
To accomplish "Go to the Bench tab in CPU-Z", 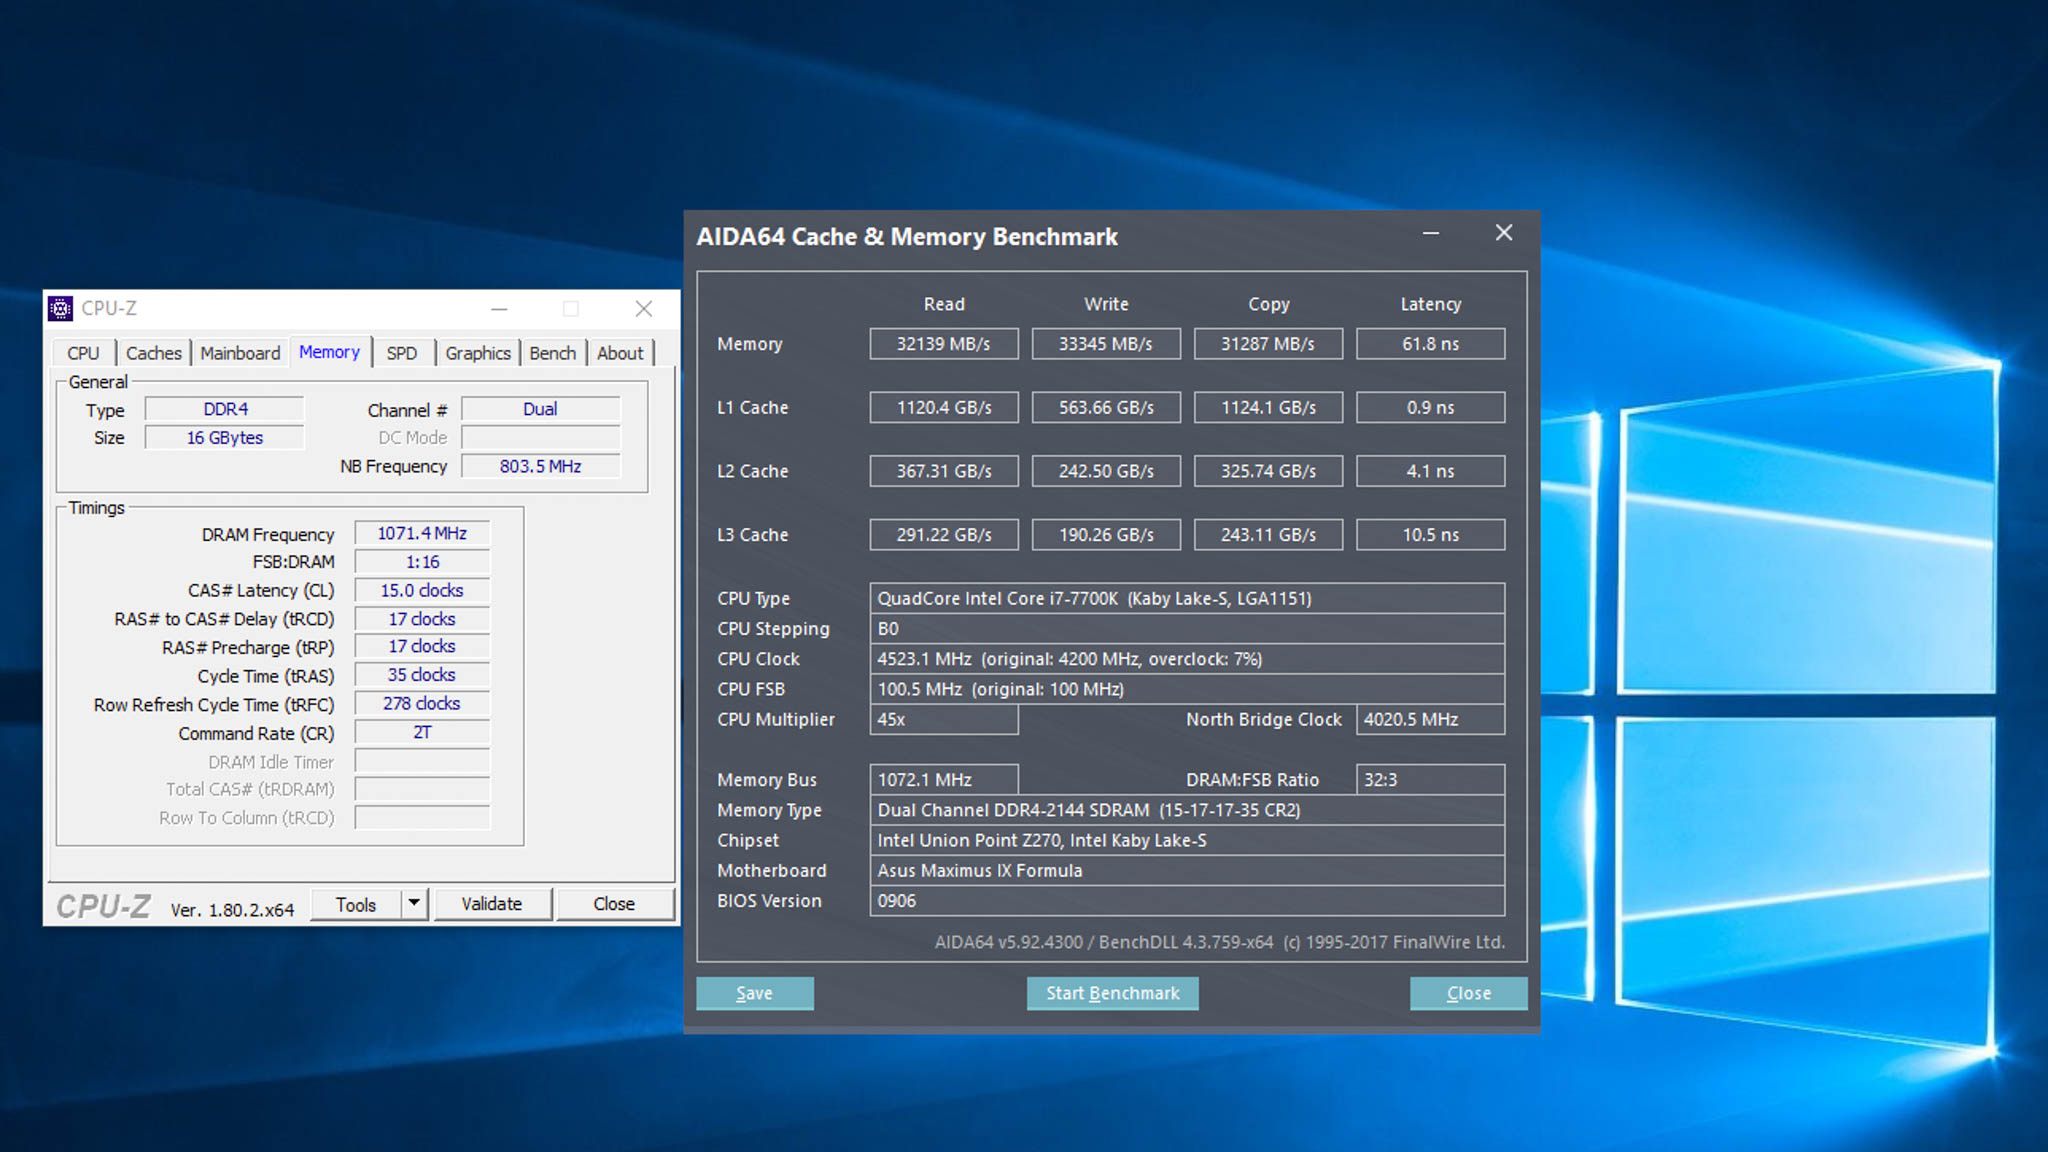I will 553,353.
